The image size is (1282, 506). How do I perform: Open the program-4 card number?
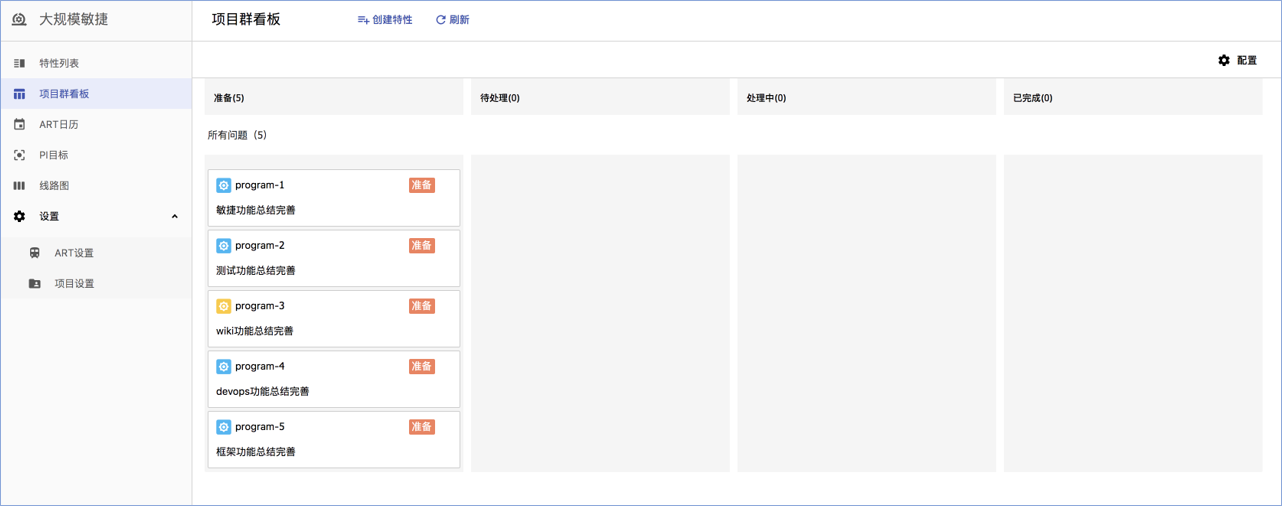click(x=260, y=367)
